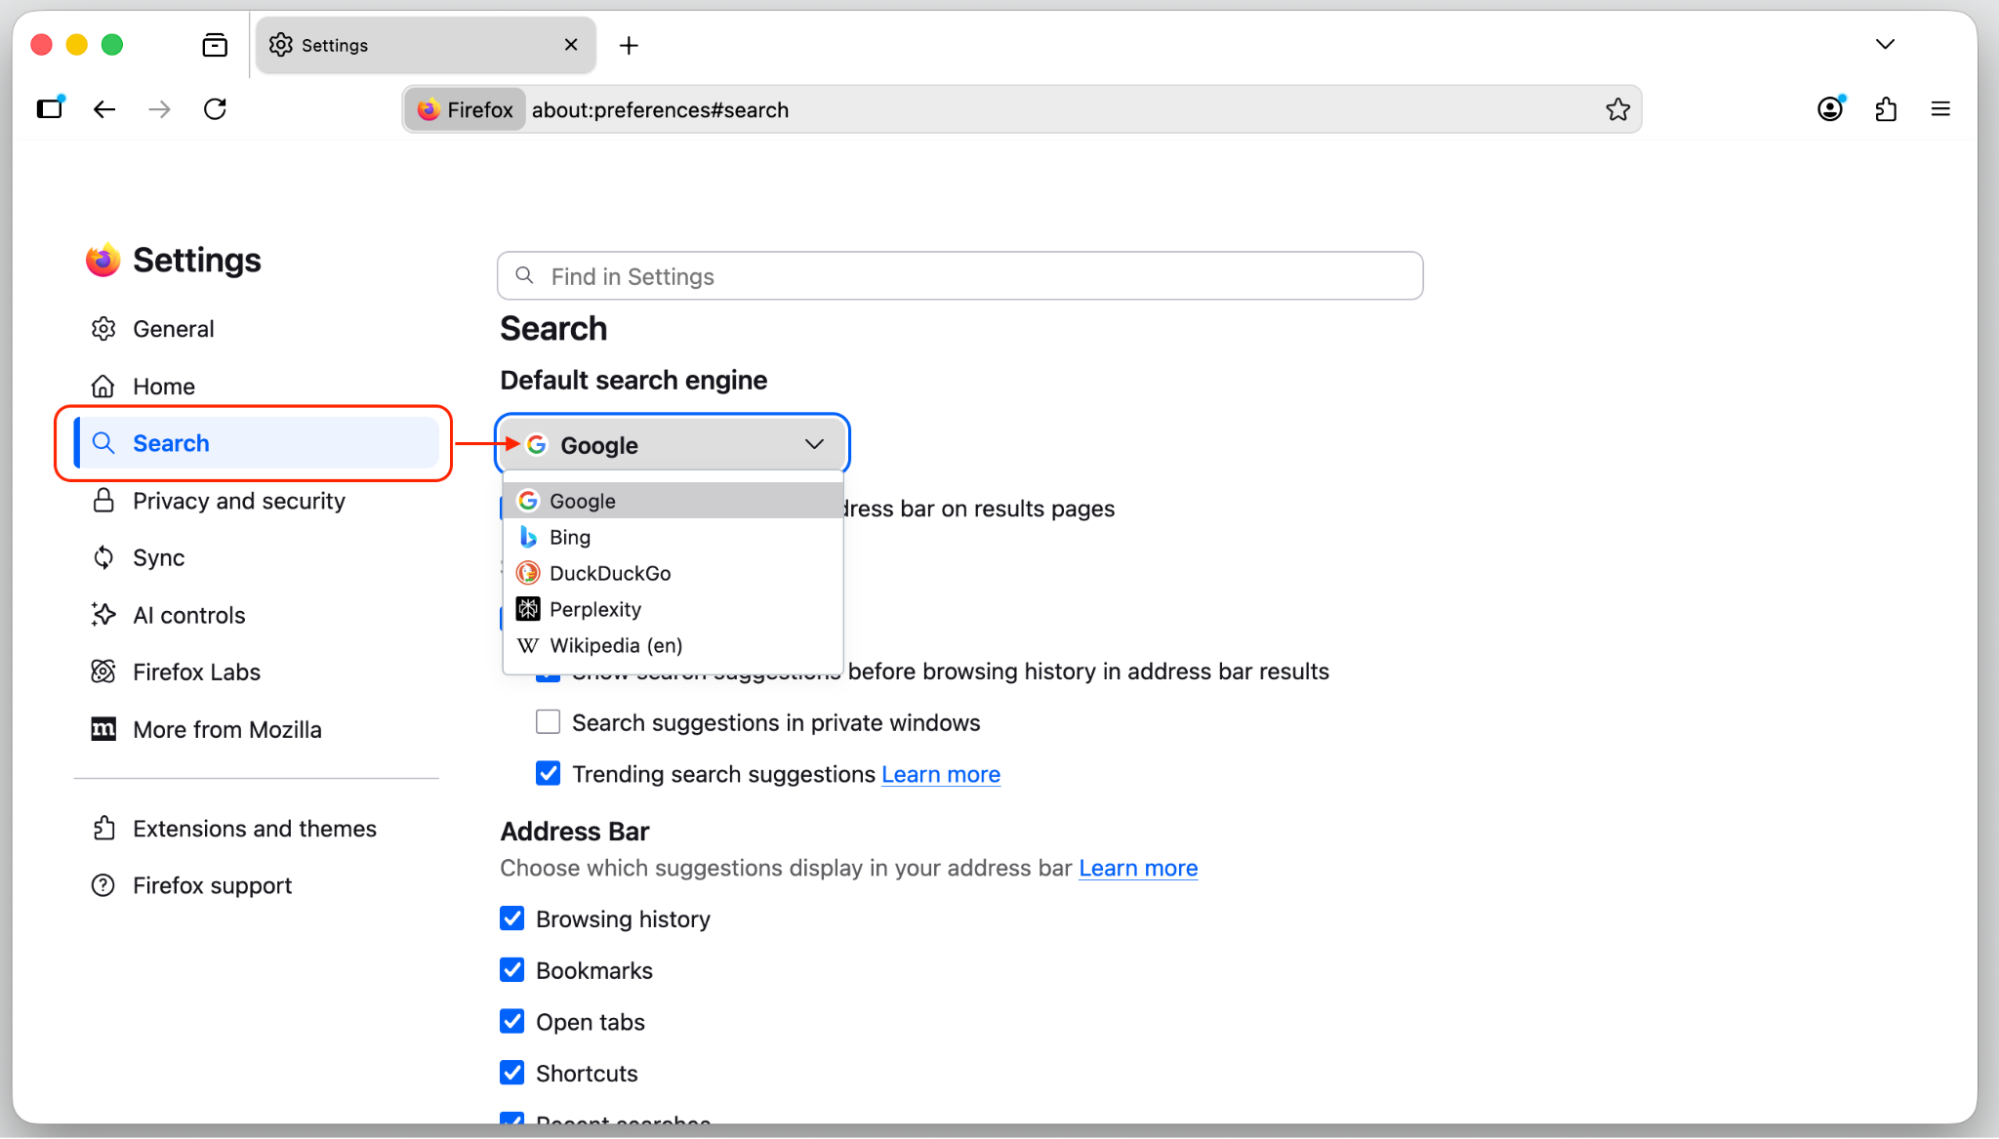The height and width of the screenshot is (1139, 1999).
Task: Open the Firefox account icon
Action: click(x=1830, y=108)
